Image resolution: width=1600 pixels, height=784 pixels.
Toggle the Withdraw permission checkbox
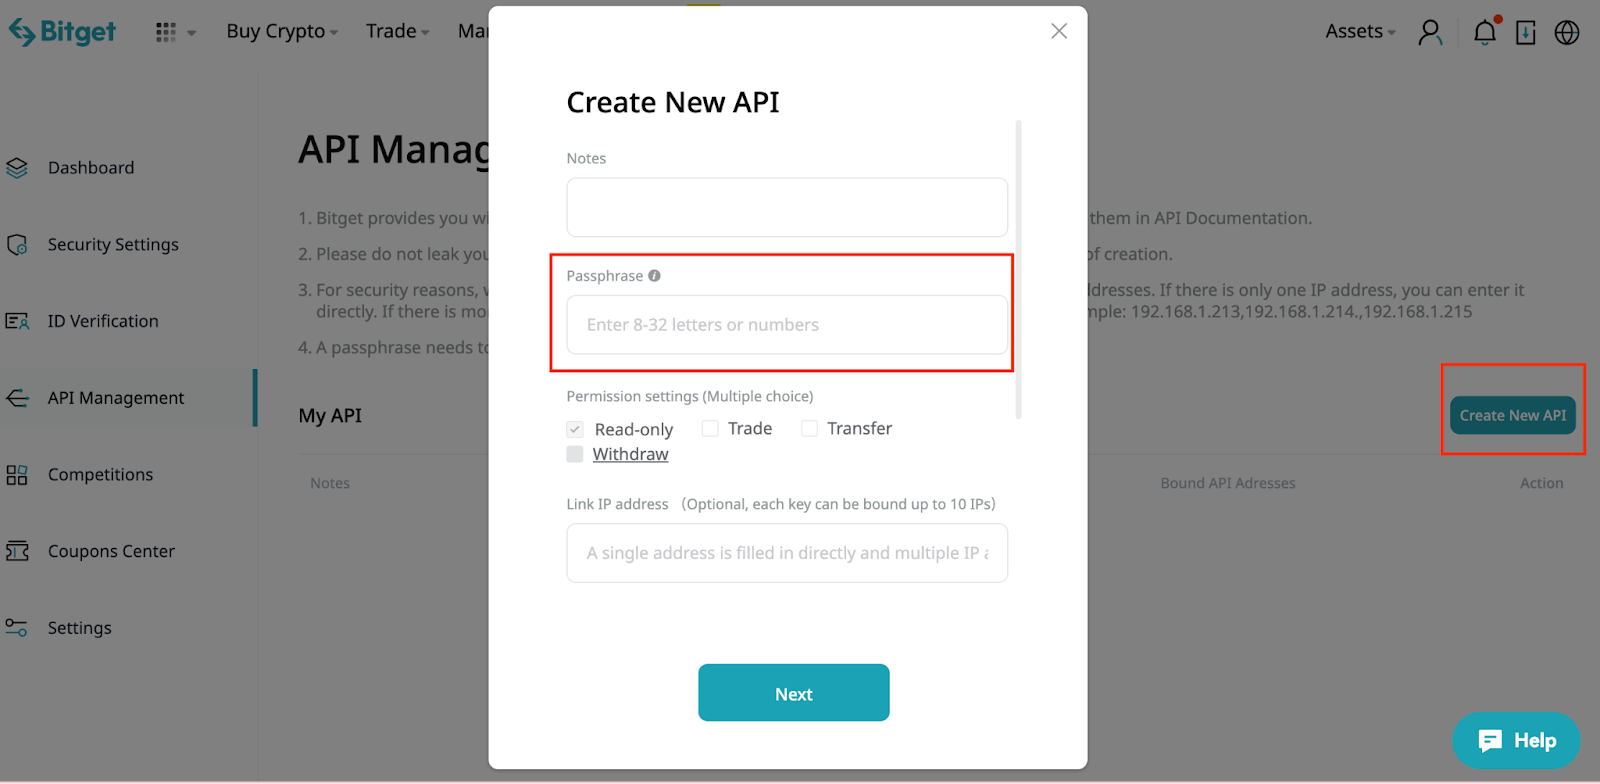click(x=575, y=454)
